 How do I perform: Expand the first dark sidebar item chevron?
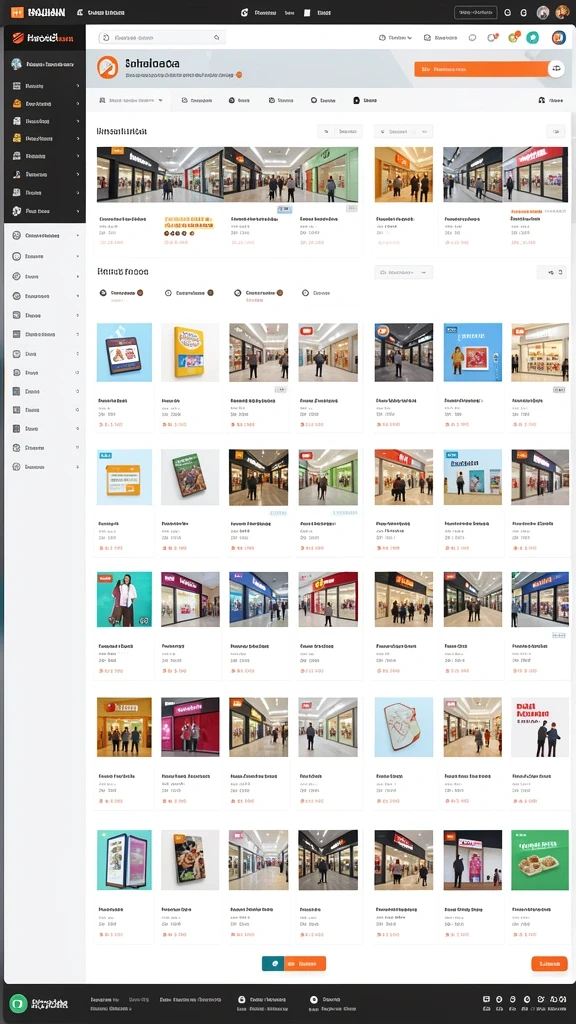pos(78,86)
